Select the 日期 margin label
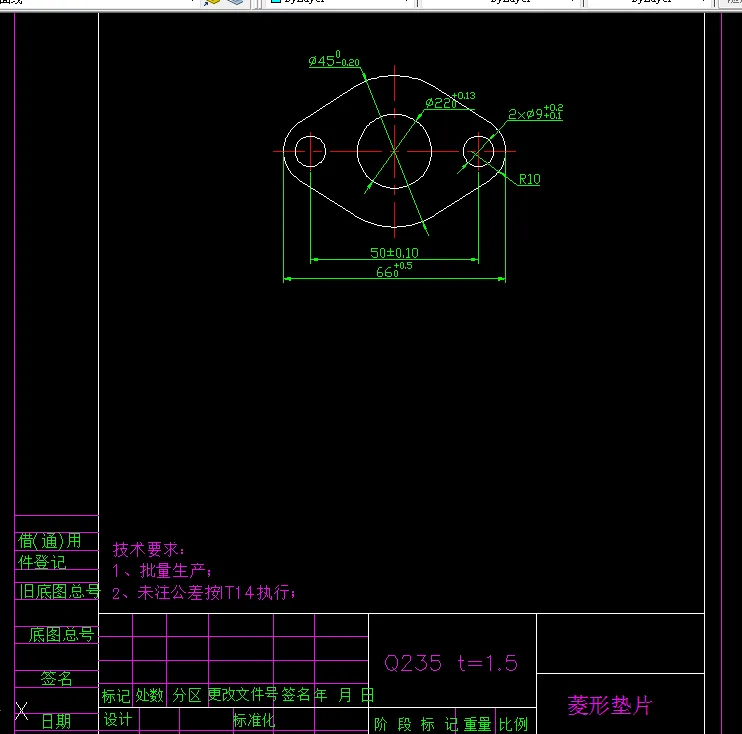Viewport: 742px width, 734px height. coord(56,721)
